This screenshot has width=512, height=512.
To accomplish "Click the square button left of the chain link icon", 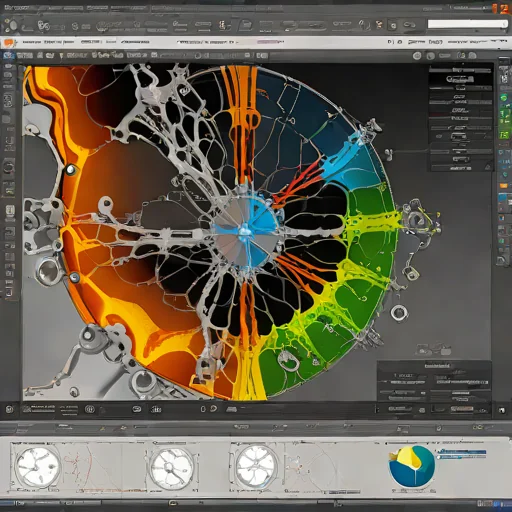I will (393, 25).
